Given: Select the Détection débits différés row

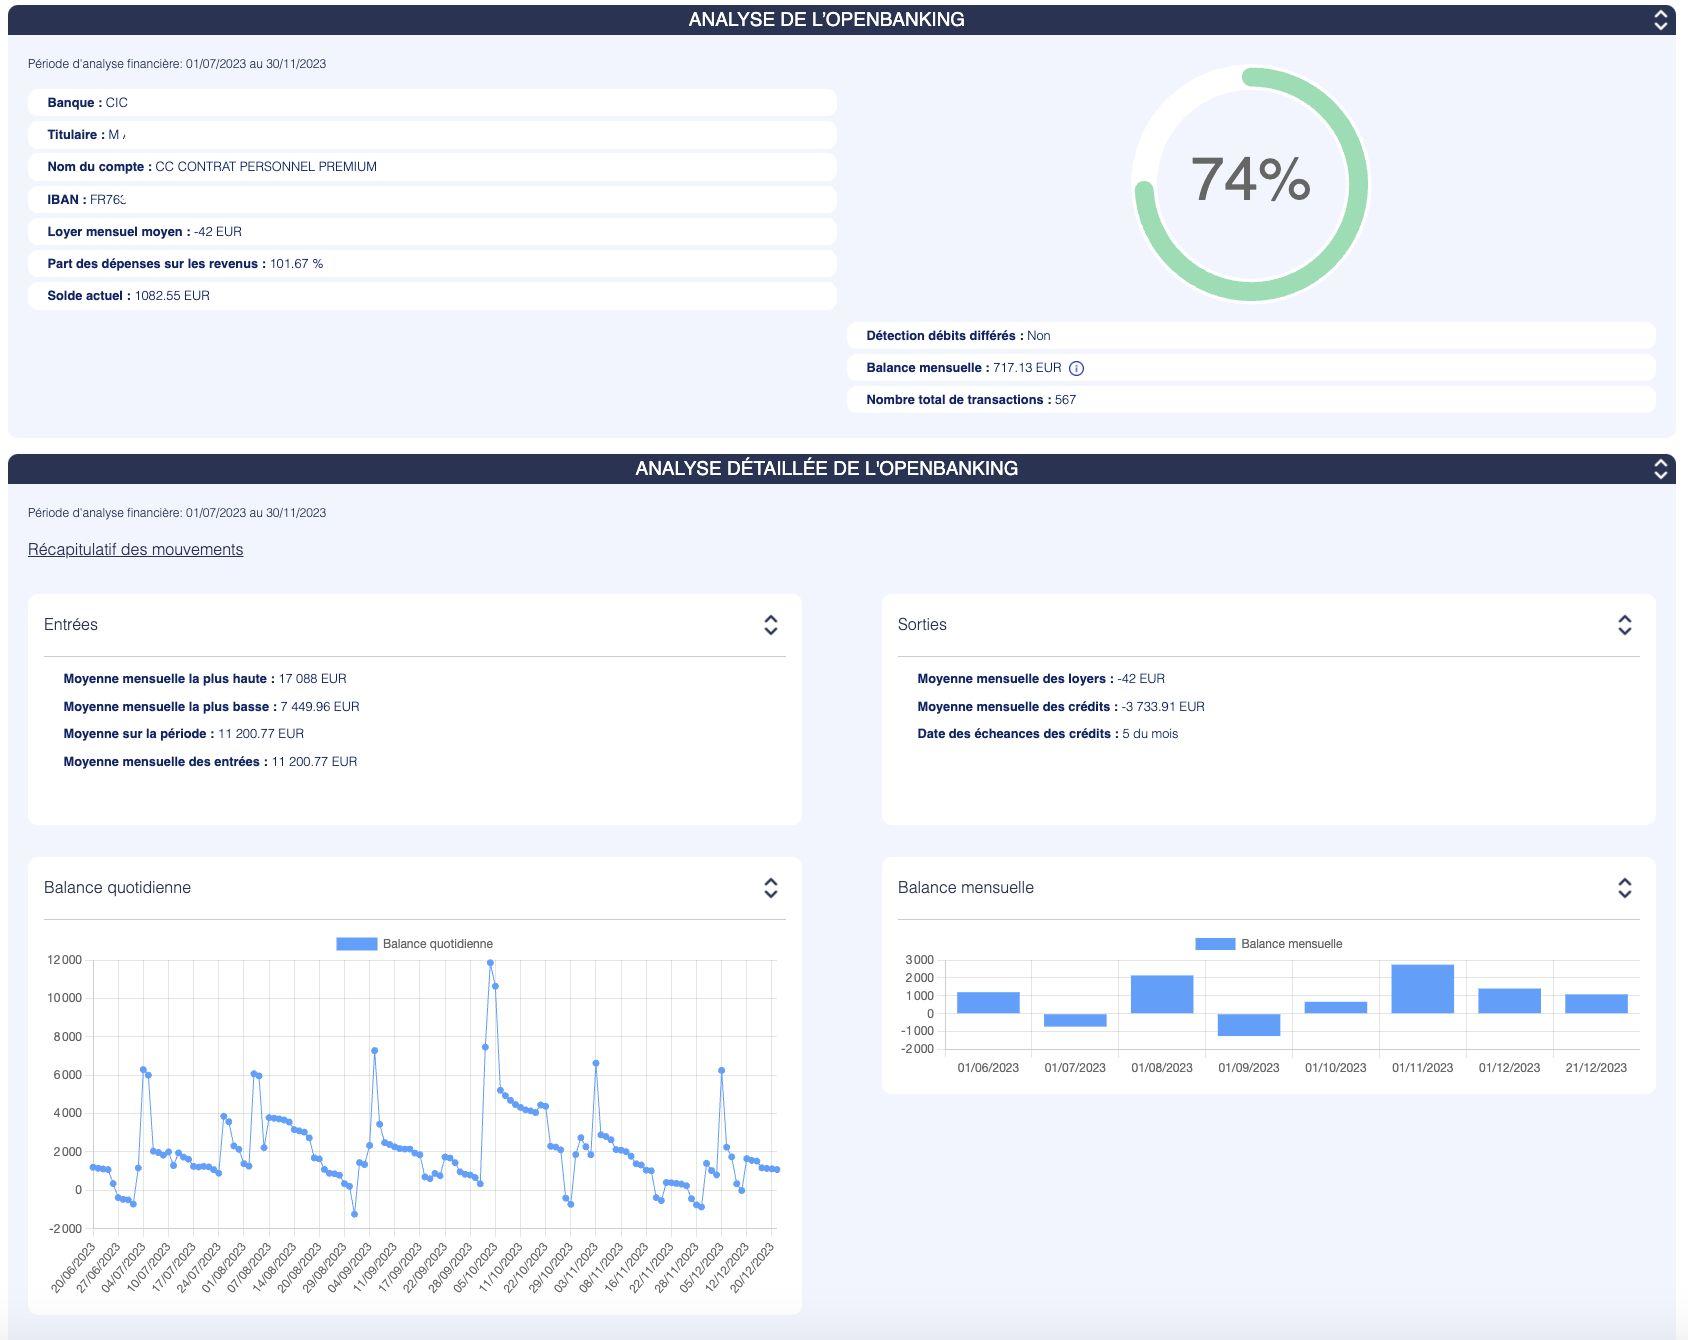Looking at the screenshot, I should (x=1251, y=336).
